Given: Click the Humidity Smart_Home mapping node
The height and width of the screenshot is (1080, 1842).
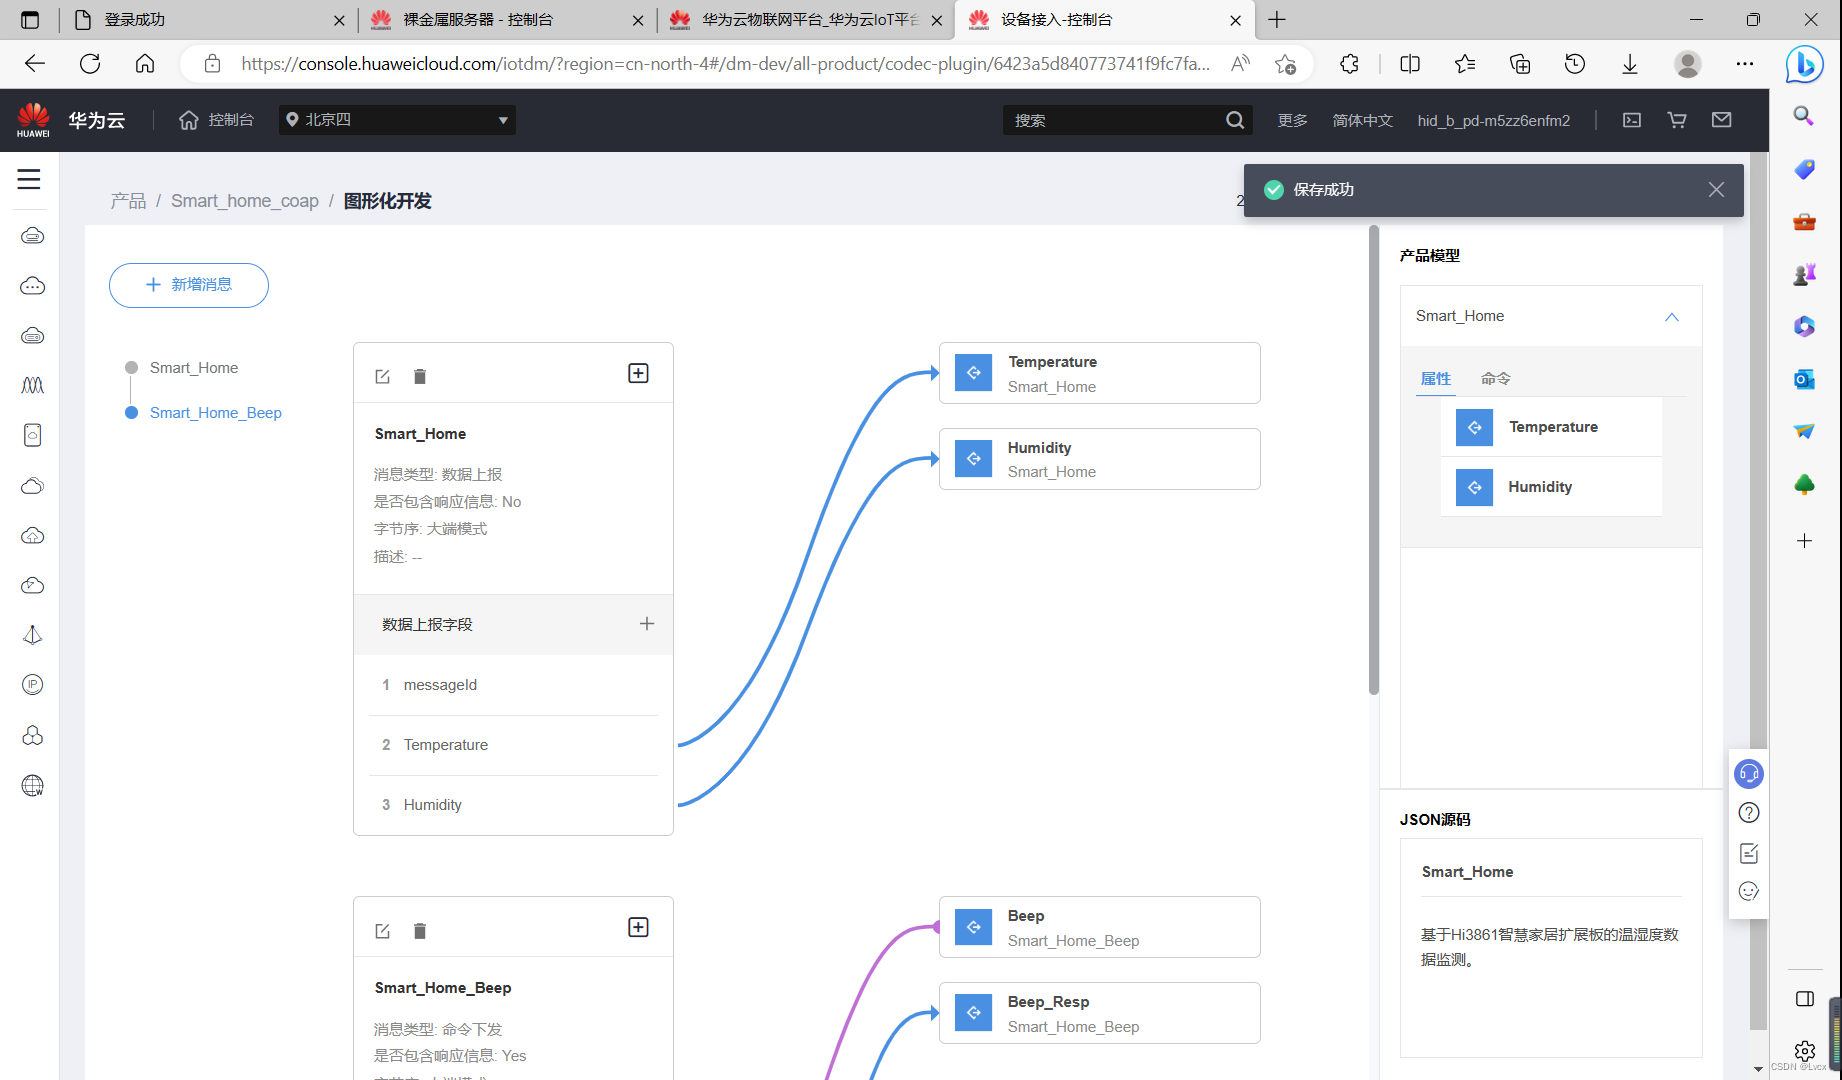Looking at the screenshot, I should pos(1099,459).
